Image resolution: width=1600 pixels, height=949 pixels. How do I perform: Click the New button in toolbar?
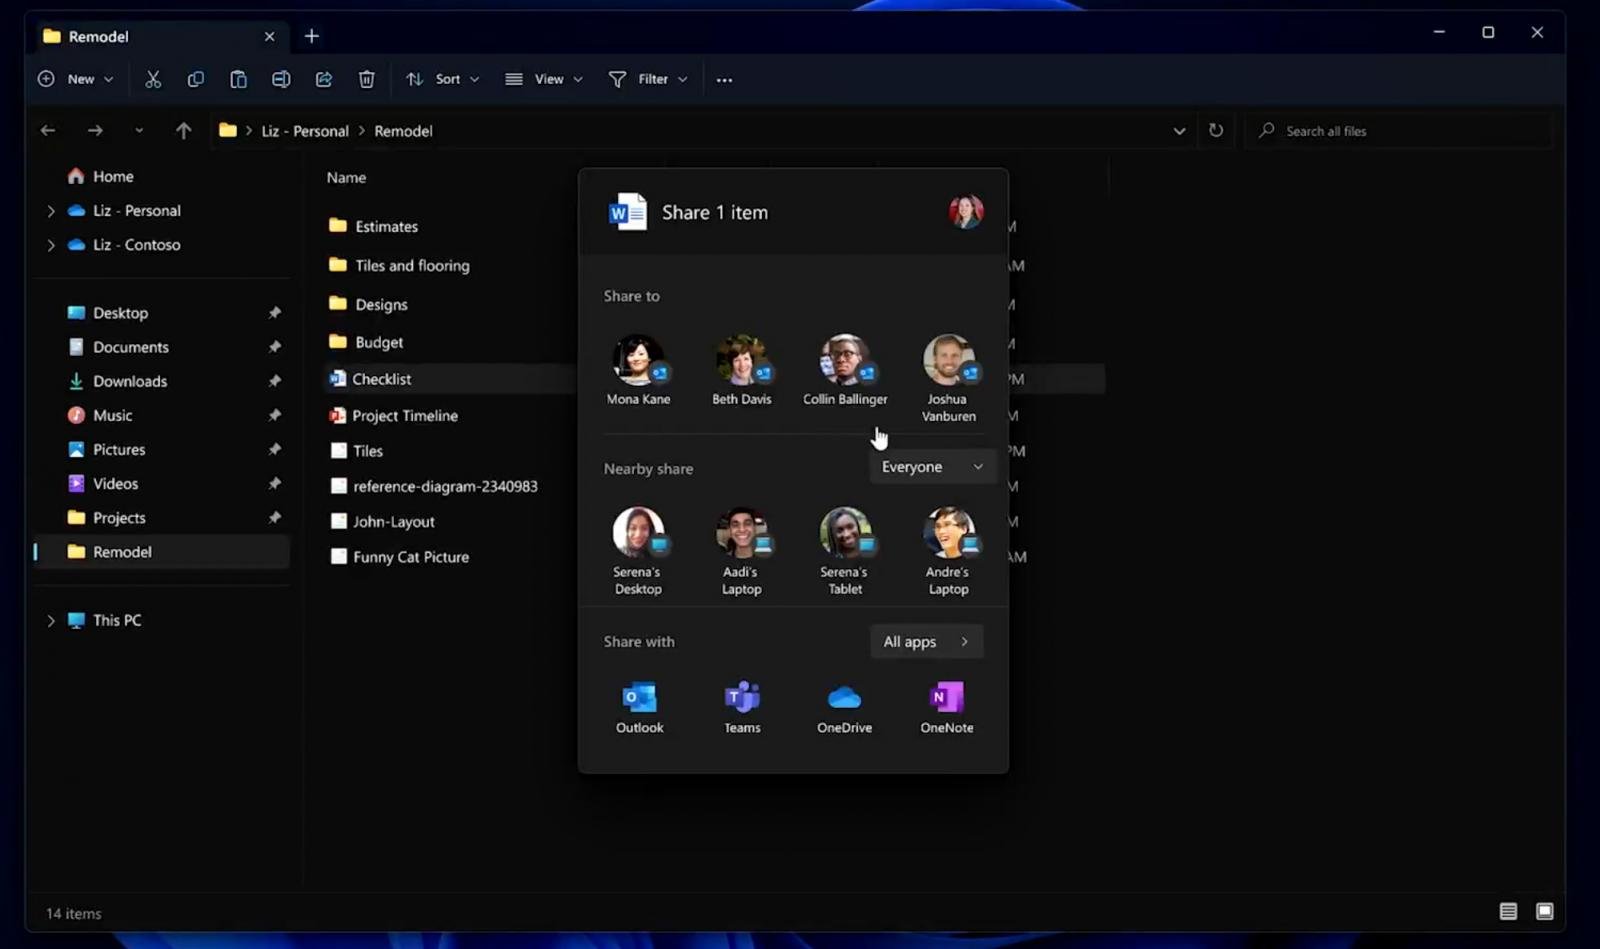(x=76, y=79)
